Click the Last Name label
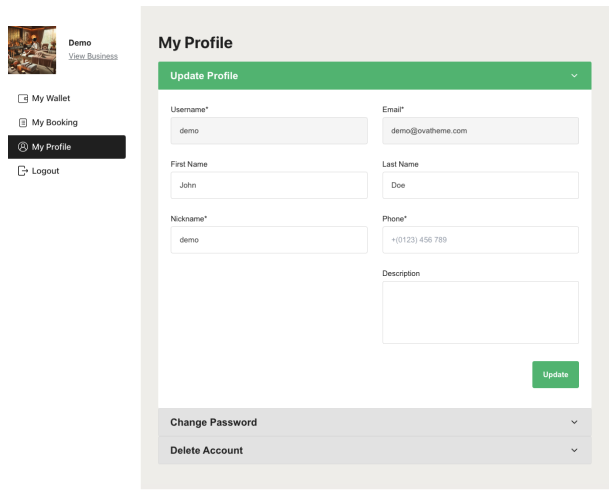This screenshot has width=616, height=494. pyautogui.click(x=400, y=164)
